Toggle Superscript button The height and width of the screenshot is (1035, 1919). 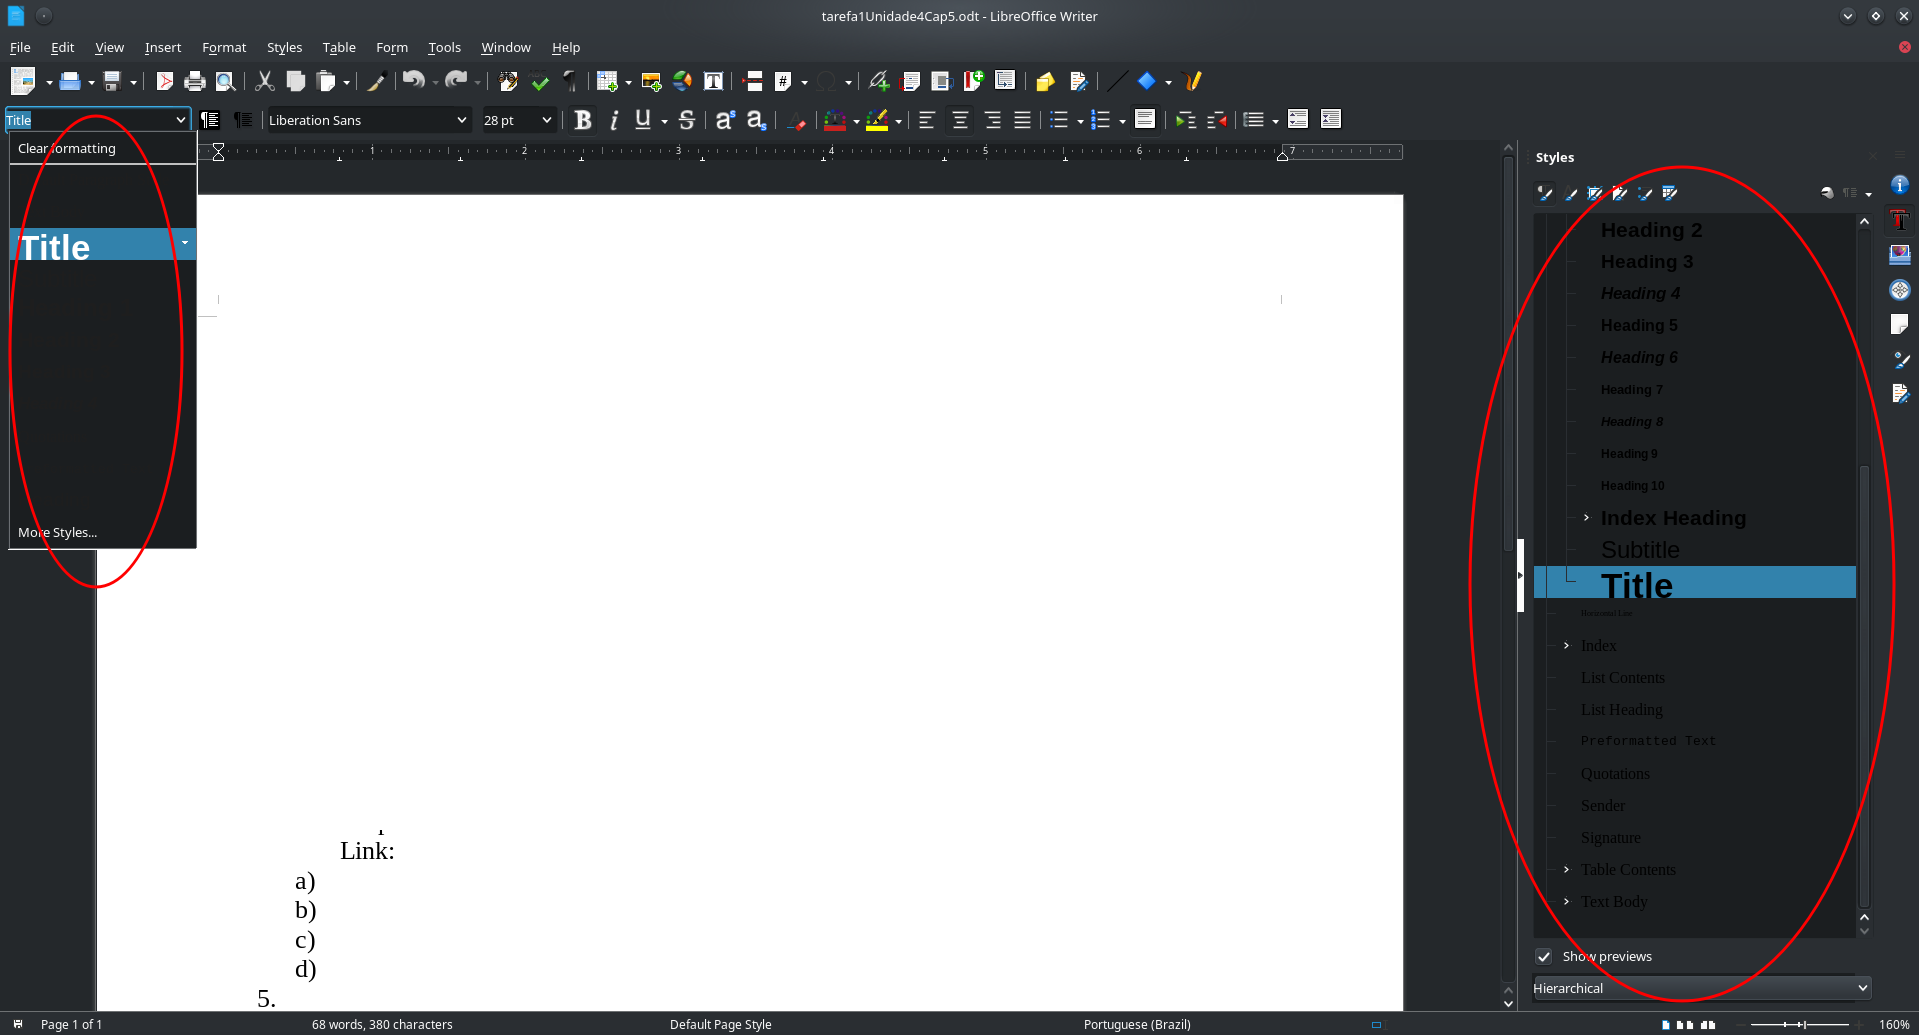tap(725, 120)
